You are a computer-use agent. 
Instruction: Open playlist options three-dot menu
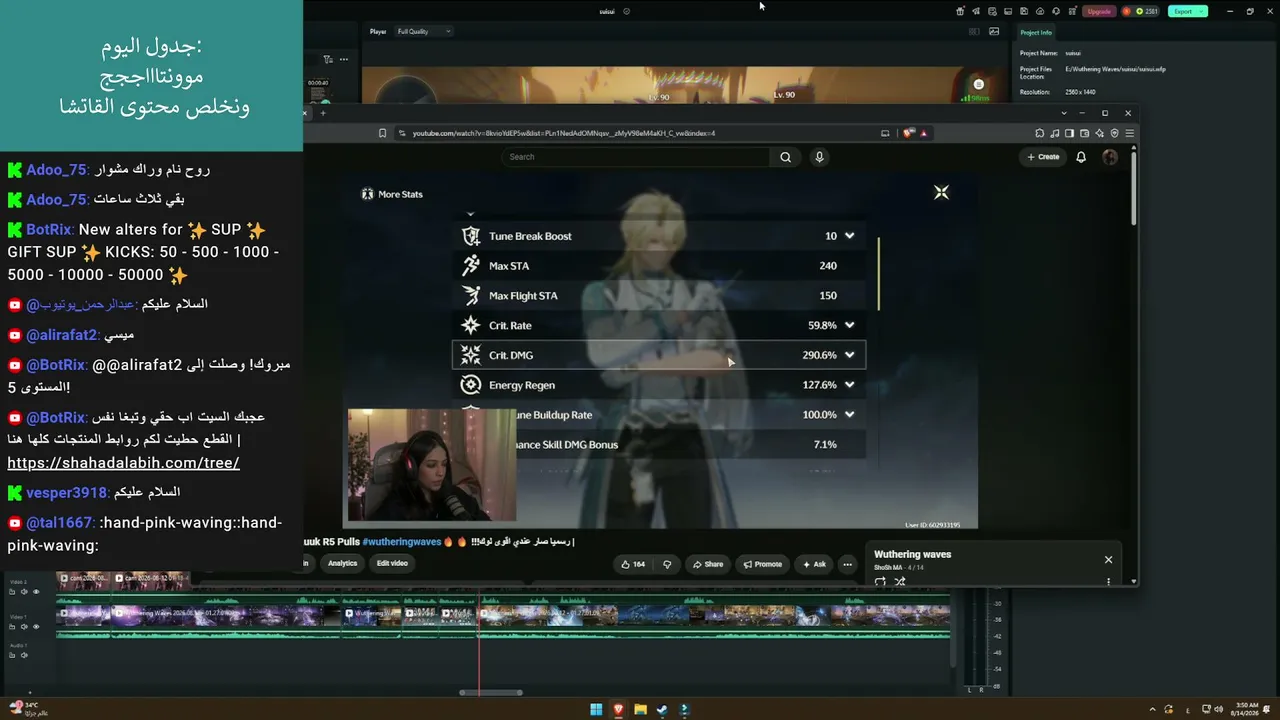[1108, 581]
